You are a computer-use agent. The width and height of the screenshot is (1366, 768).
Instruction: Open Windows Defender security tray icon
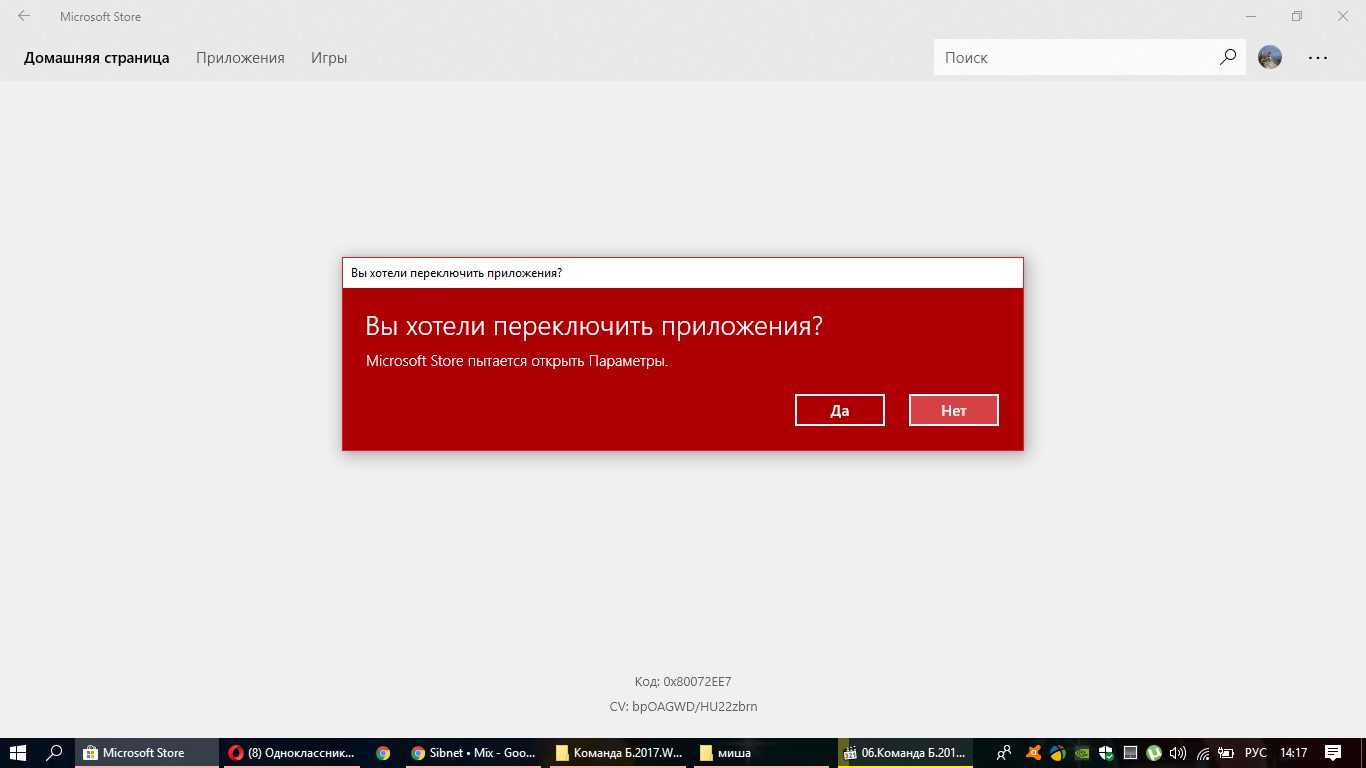click(x=1106, y=753)
